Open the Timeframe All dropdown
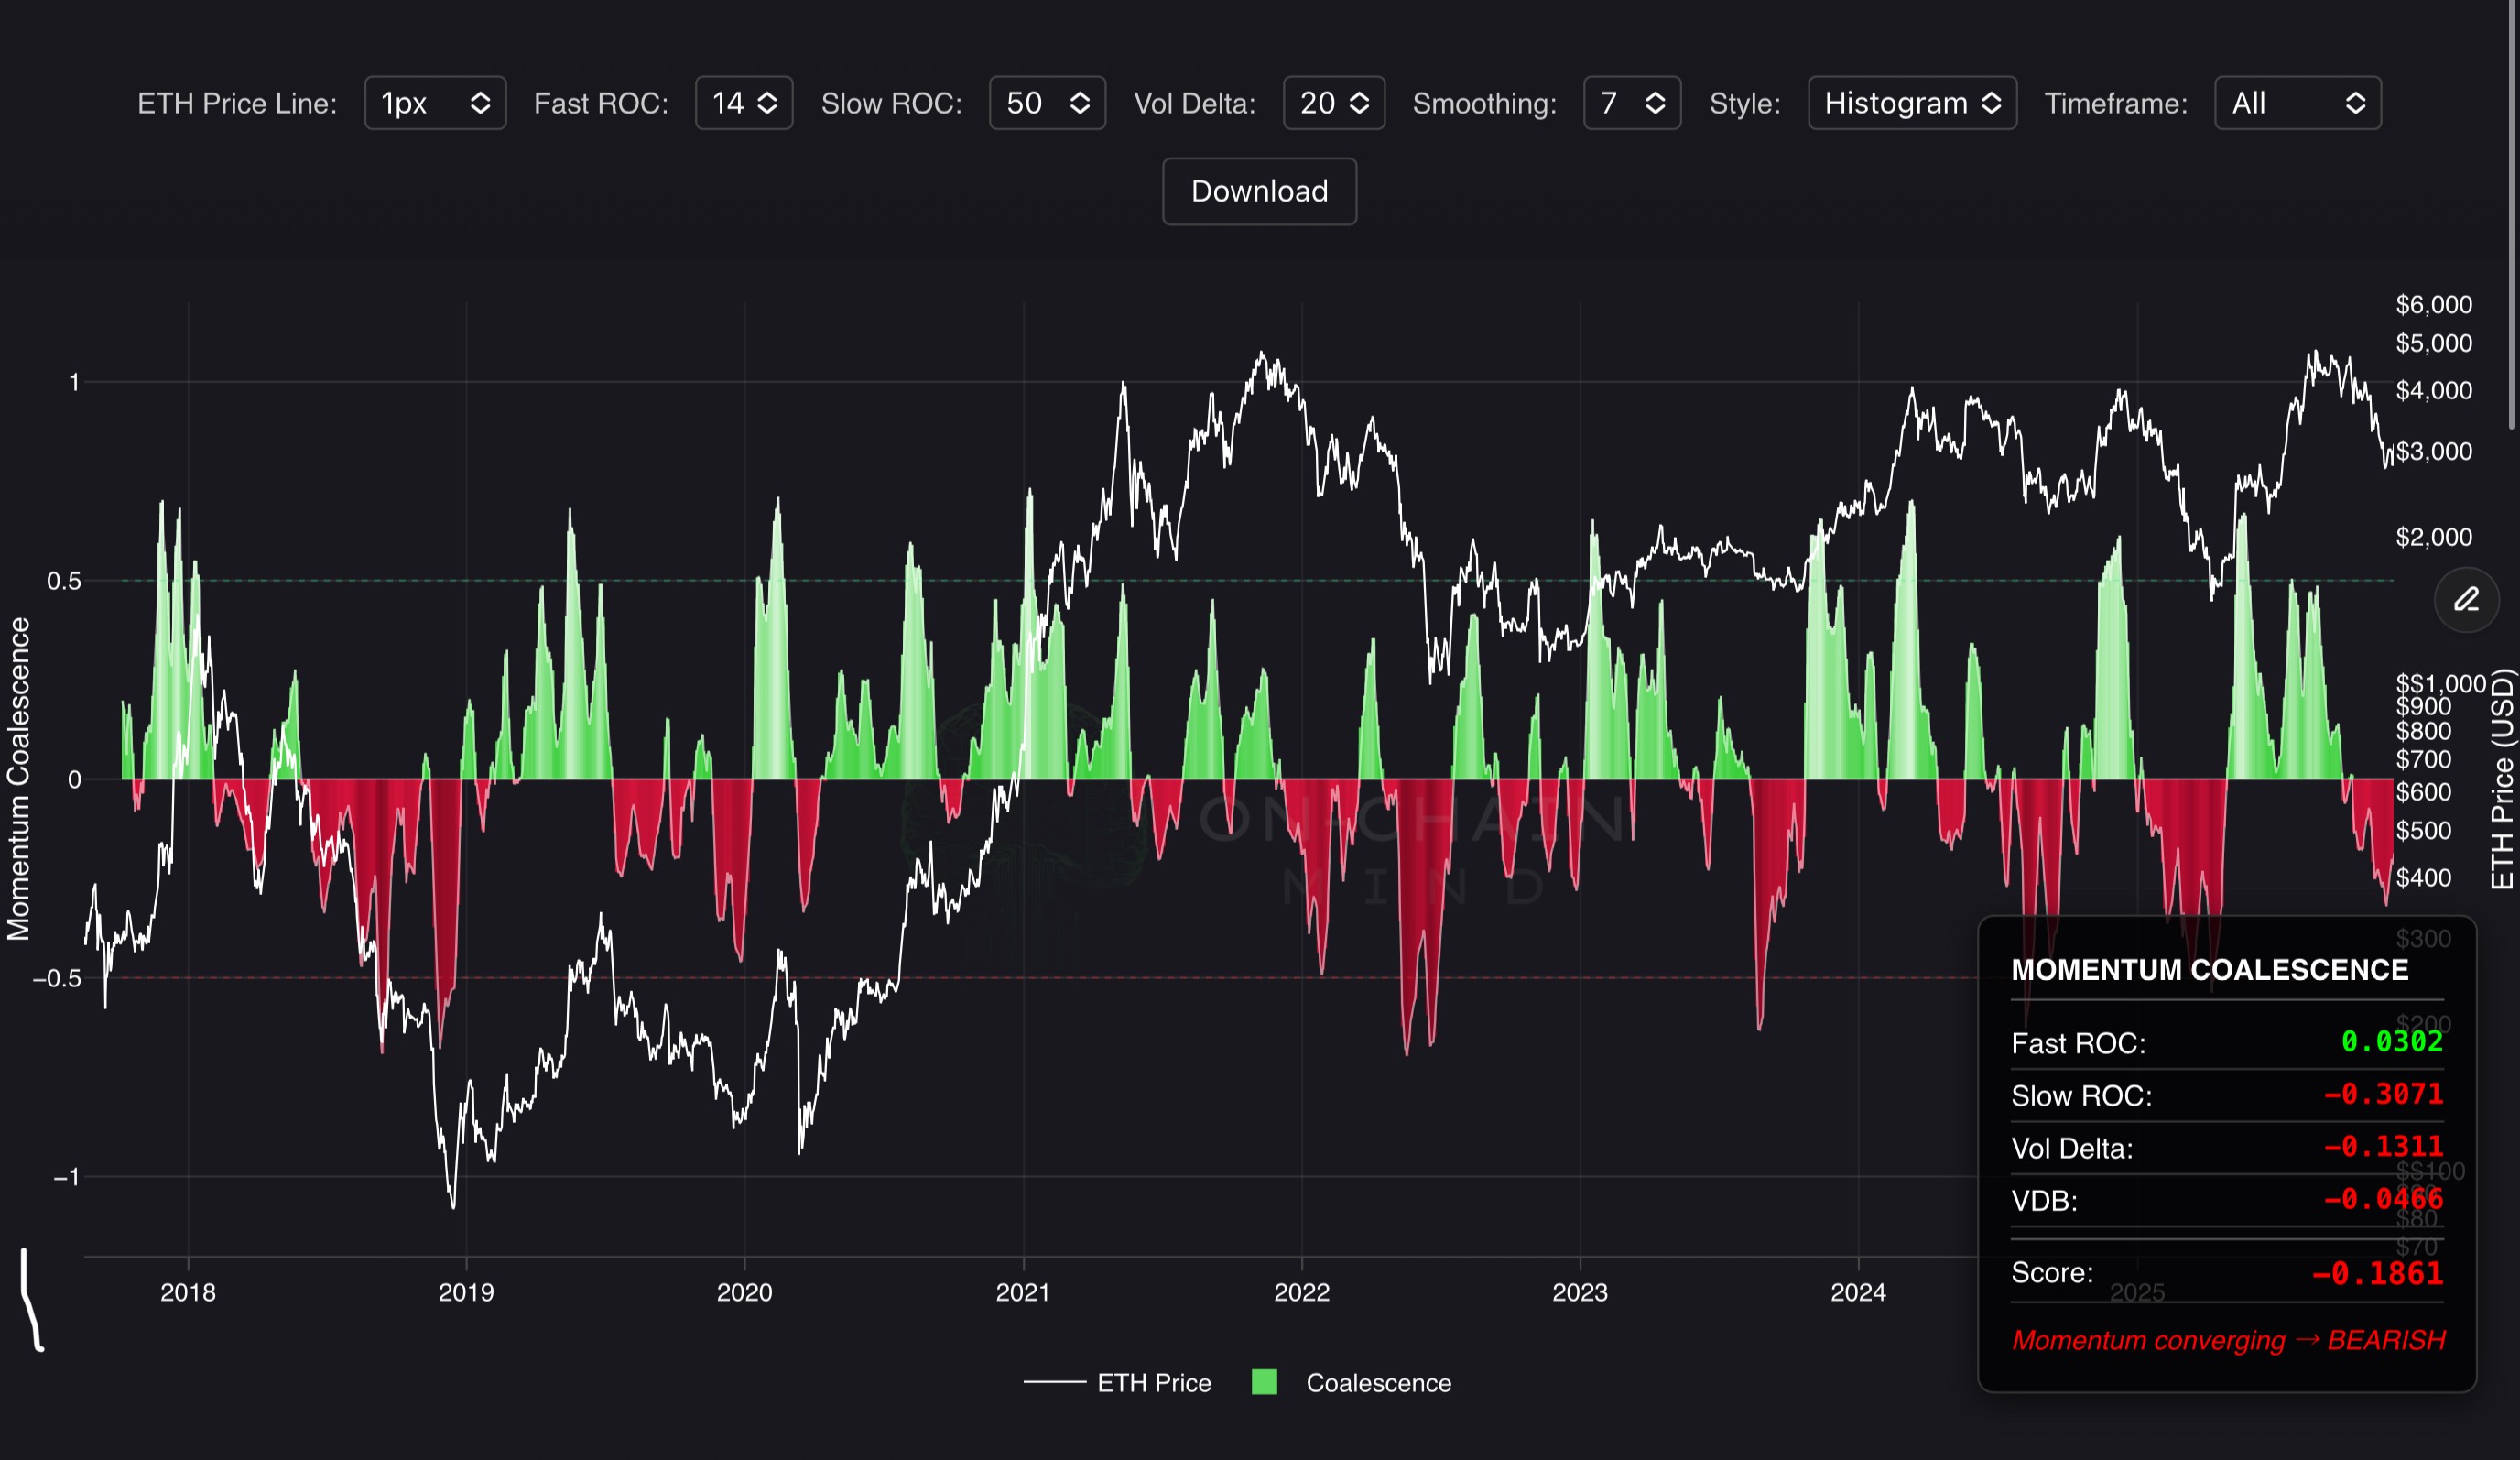The image size is (2520, 1460). tap(2297, 103)
